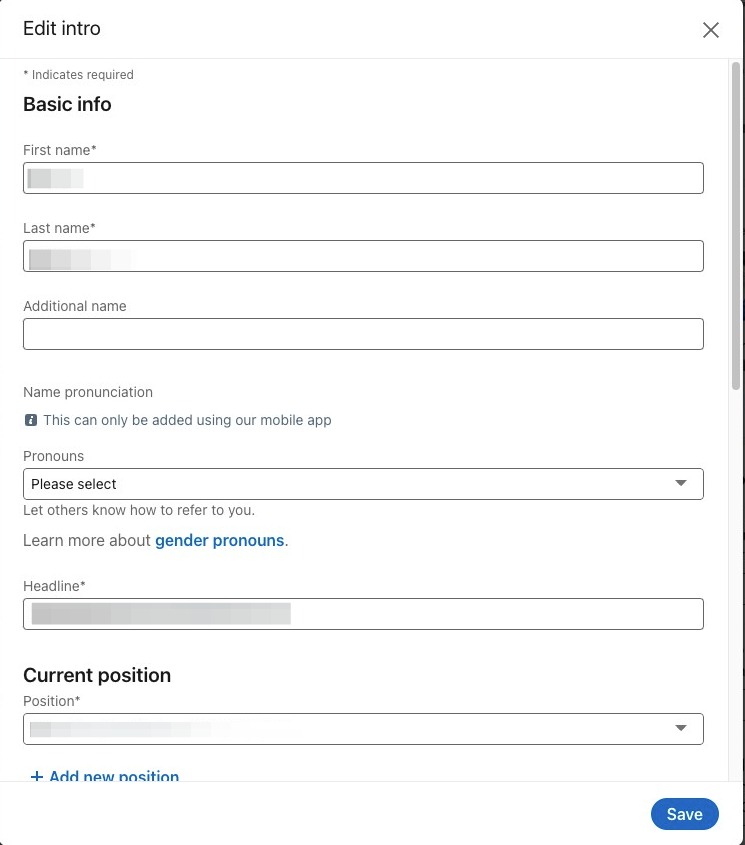
Task: Click into the Last name field
Action: point(363,256)
